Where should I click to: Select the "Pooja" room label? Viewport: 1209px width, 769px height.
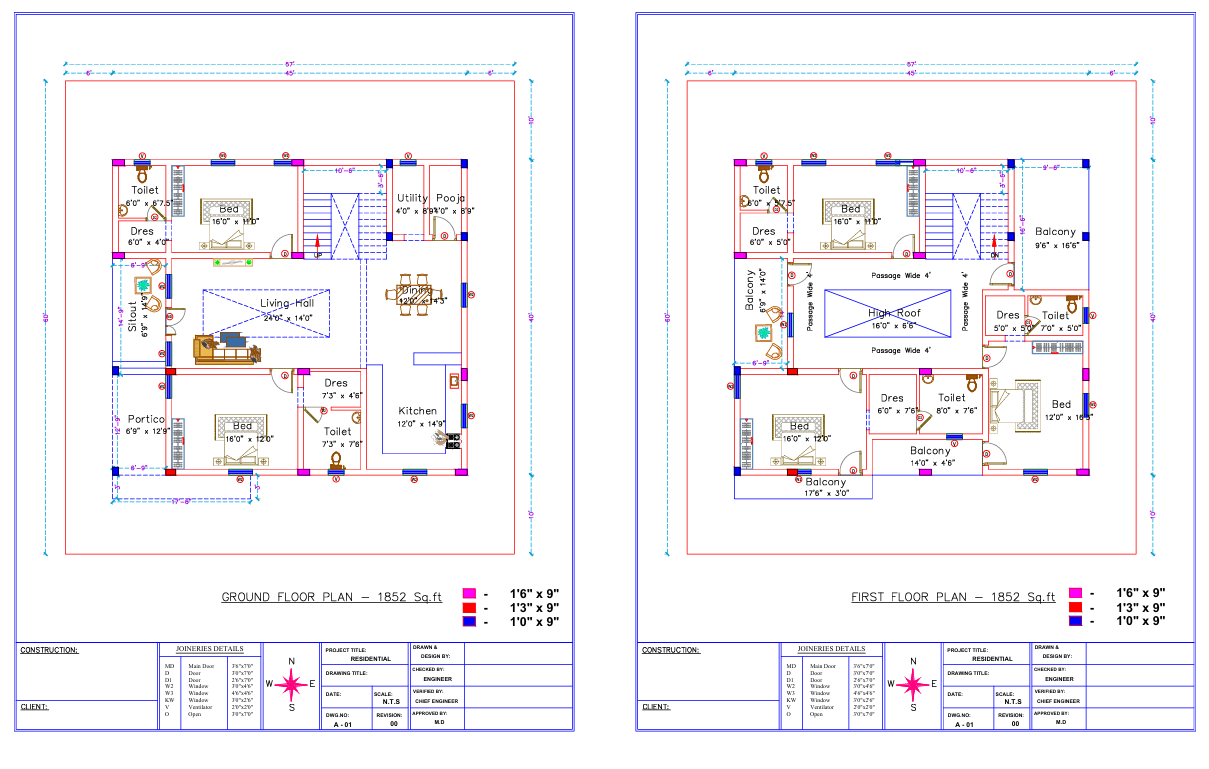point(451,198)
